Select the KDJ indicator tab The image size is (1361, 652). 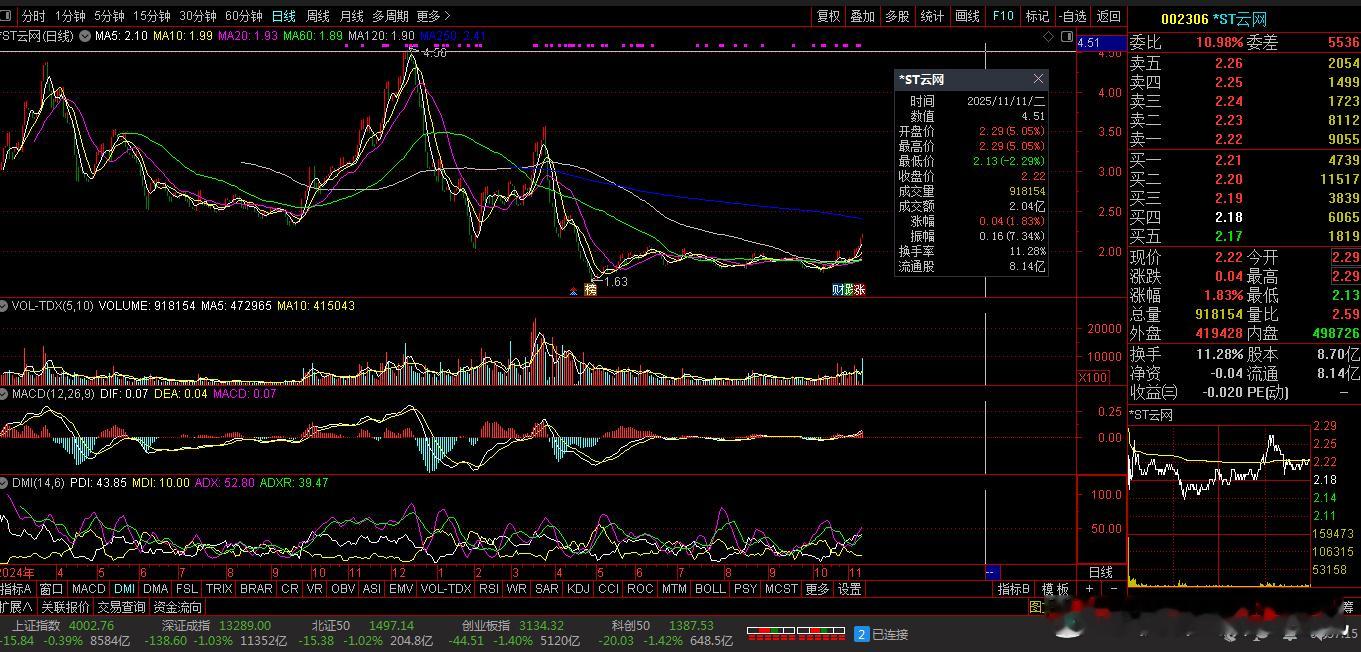point(578,589)
